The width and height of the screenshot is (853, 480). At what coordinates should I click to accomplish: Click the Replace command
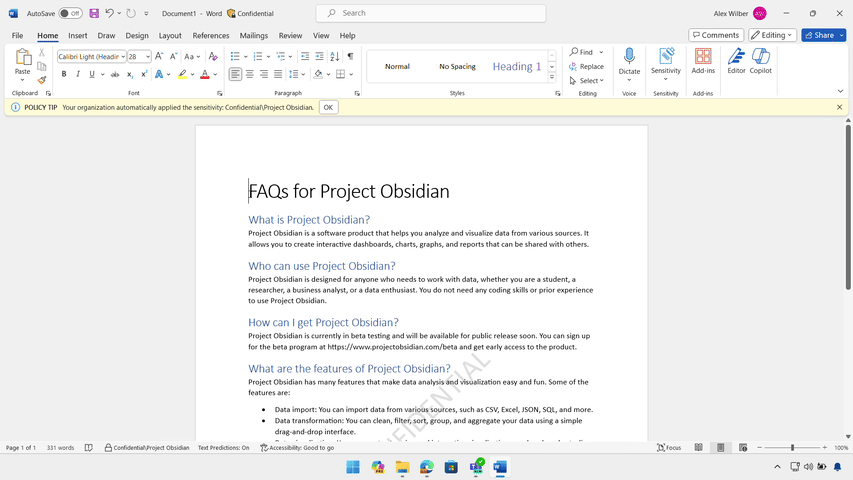tap(586, 66)
